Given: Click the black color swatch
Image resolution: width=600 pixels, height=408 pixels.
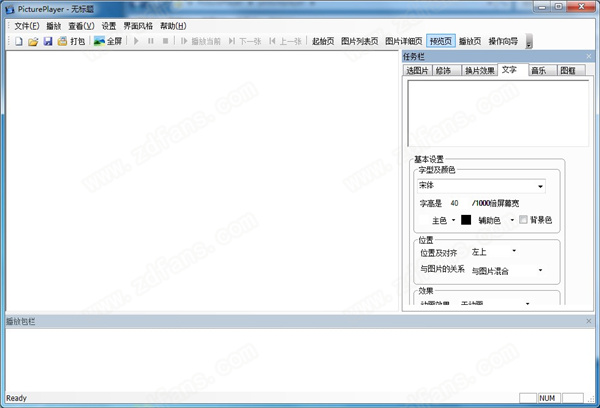Looking at the screenshot, I should pos(466,220).
